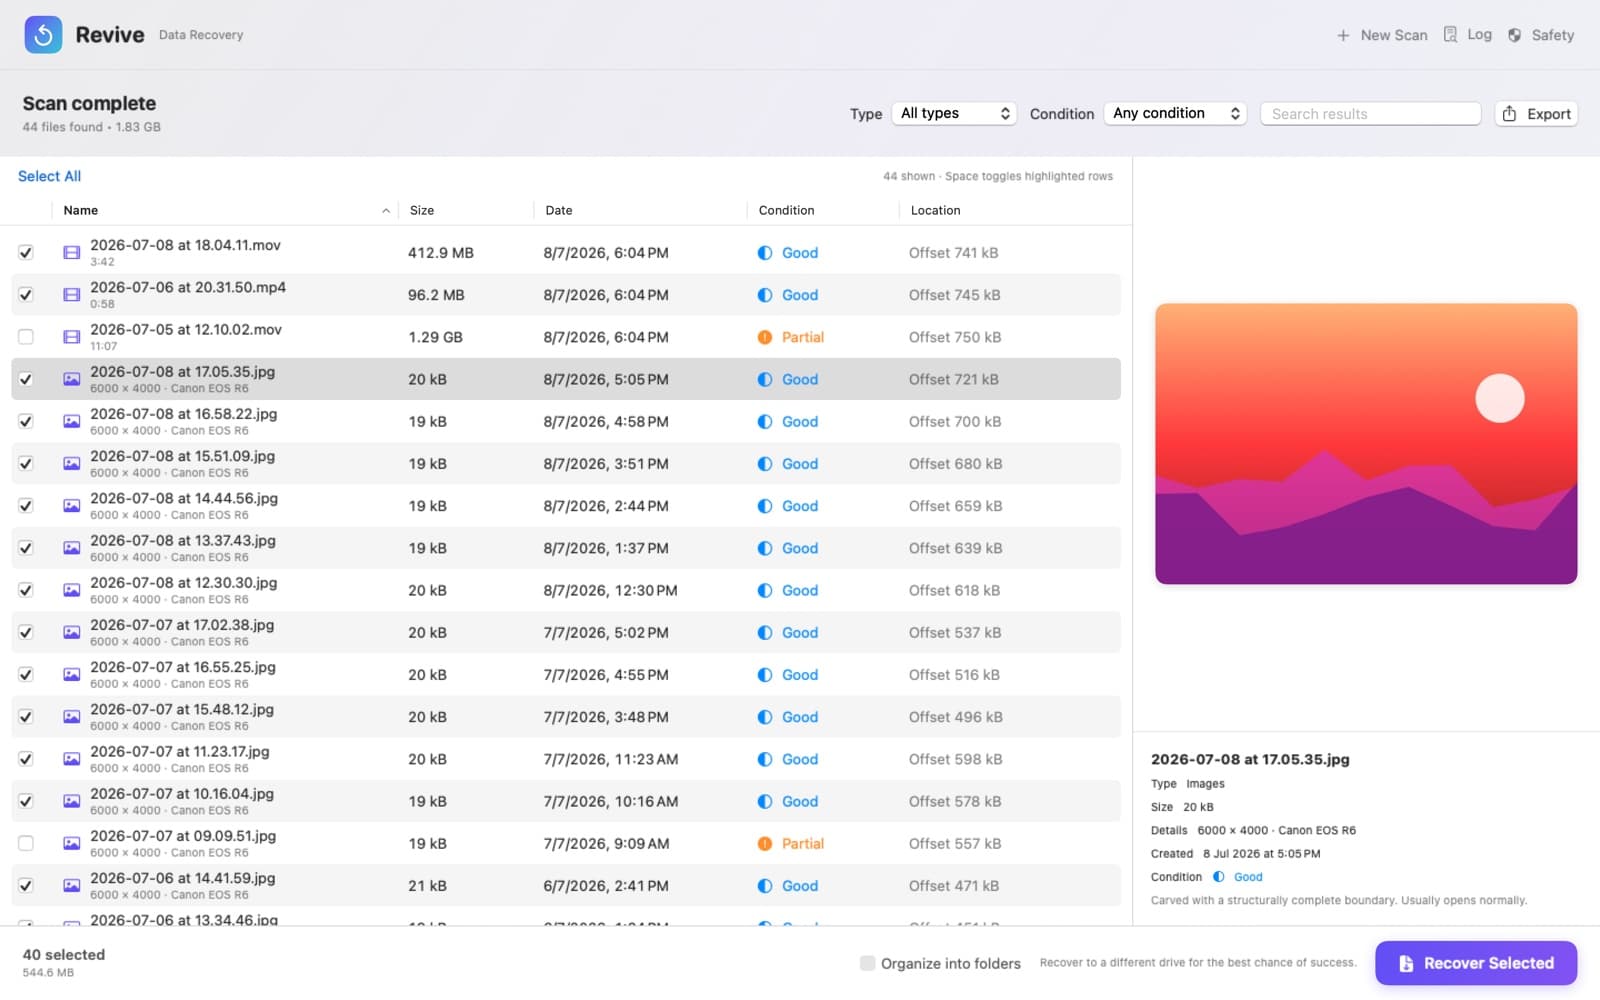
Task: Sort by Size column header
Action: pos(422,211)
